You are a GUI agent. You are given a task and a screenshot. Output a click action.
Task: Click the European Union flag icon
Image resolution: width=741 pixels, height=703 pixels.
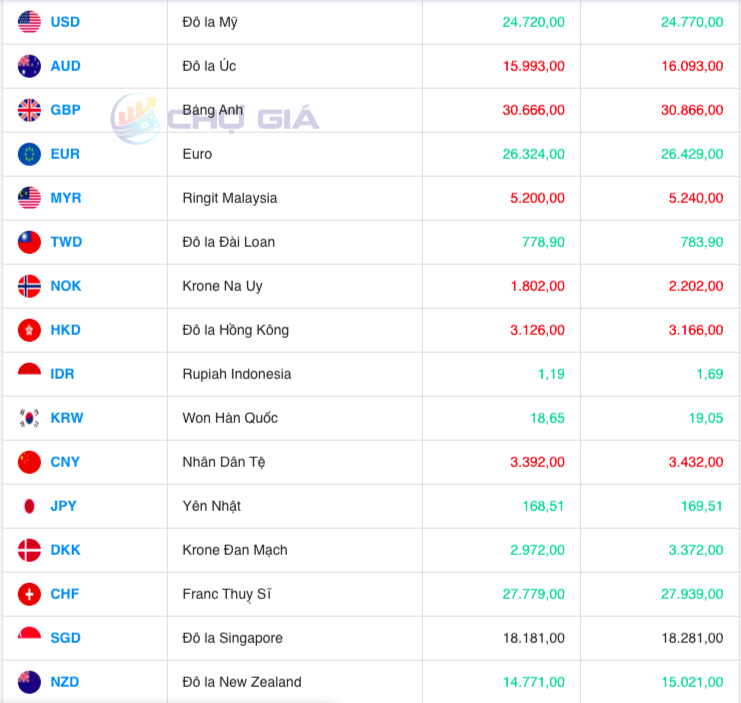point(29,154)
